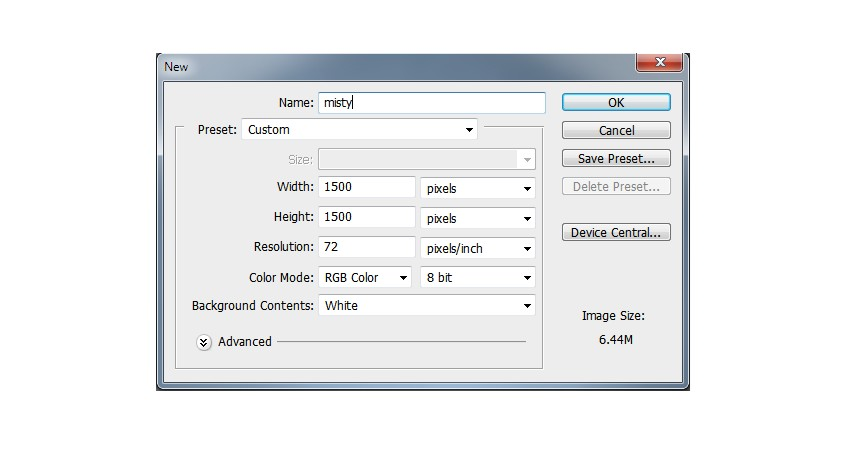Image resolution: width=850 pixels, height=450 pixels.
Task: Click the OK button
Action: pos(616,102)
